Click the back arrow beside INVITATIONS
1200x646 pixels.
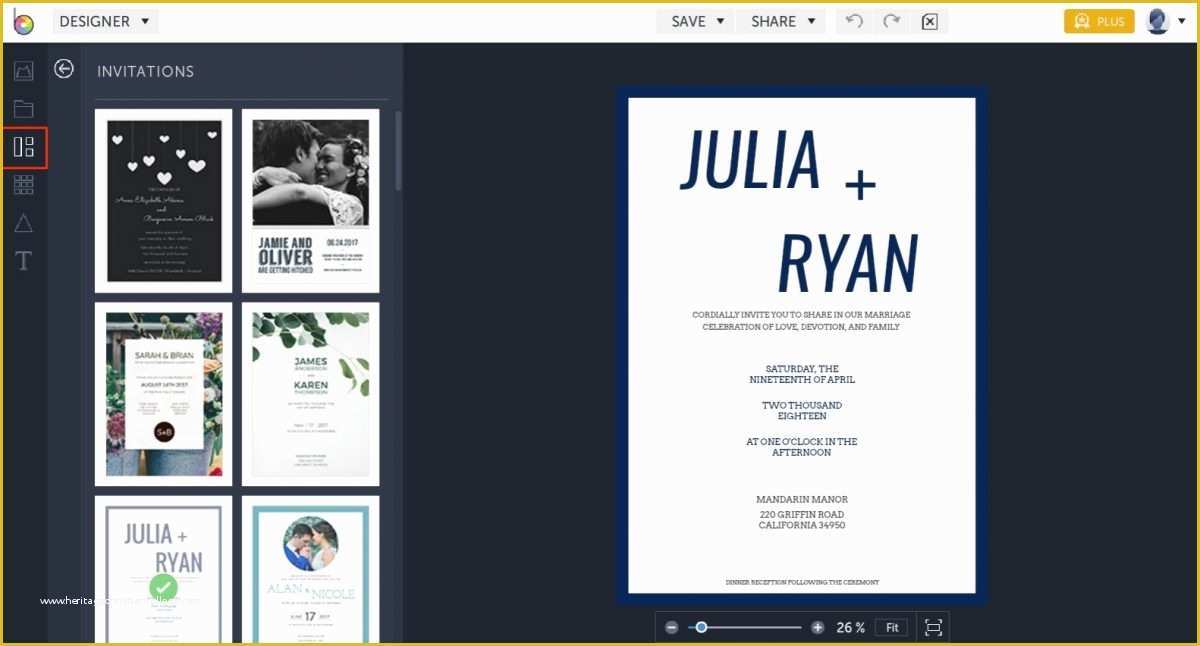tap(64, 69)
